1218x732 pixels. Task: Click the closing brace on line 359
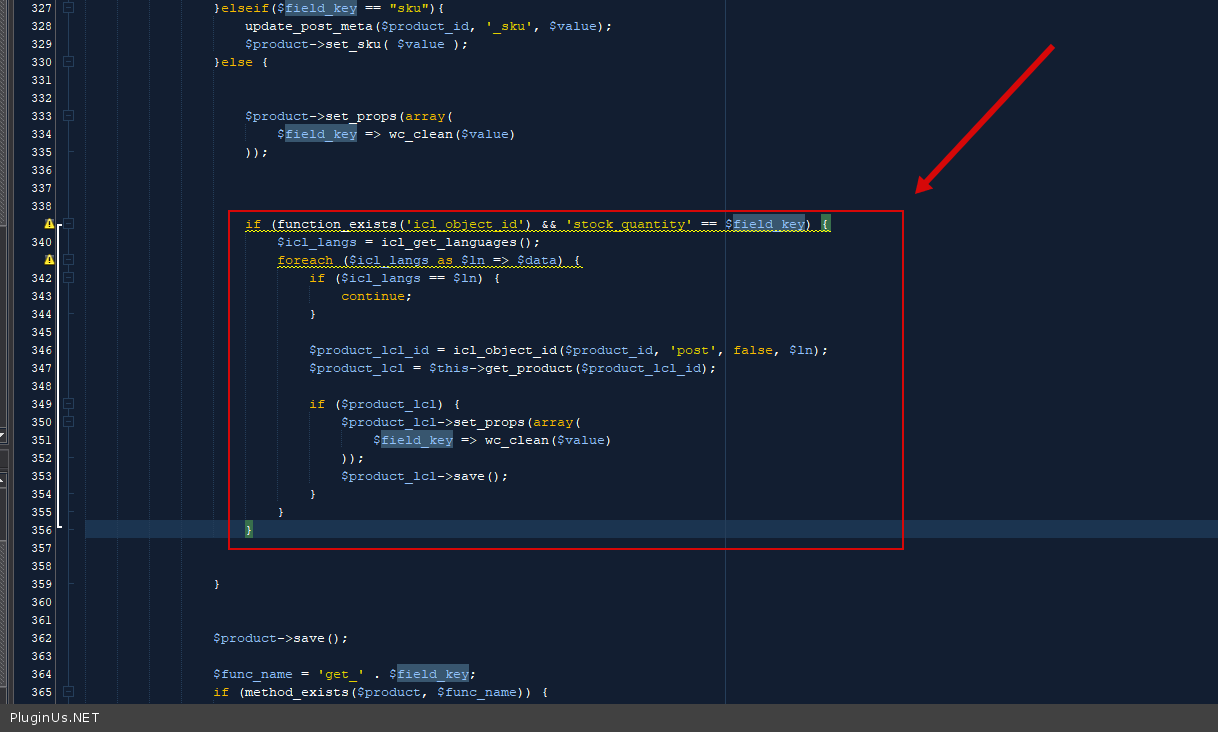point(217,584)
